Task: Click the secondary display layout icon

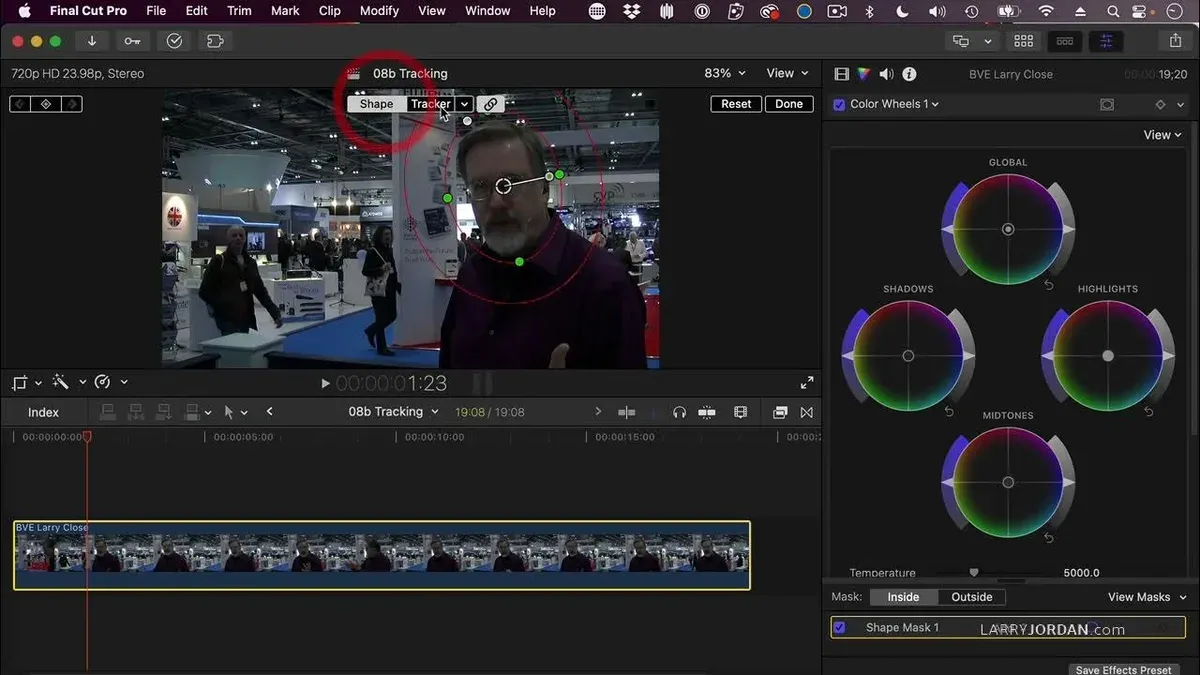Action: click(x=961, y=41)
